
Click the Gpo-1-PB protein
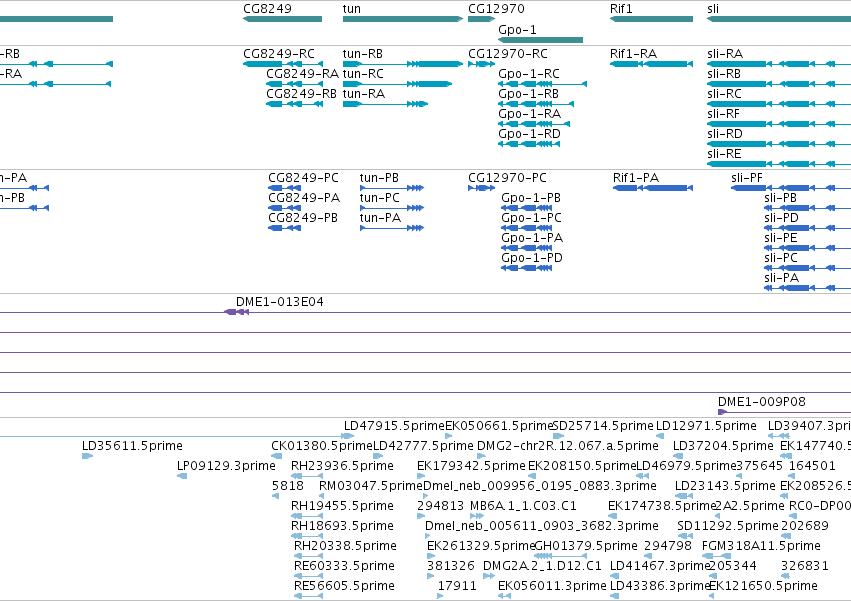(526, 208)
